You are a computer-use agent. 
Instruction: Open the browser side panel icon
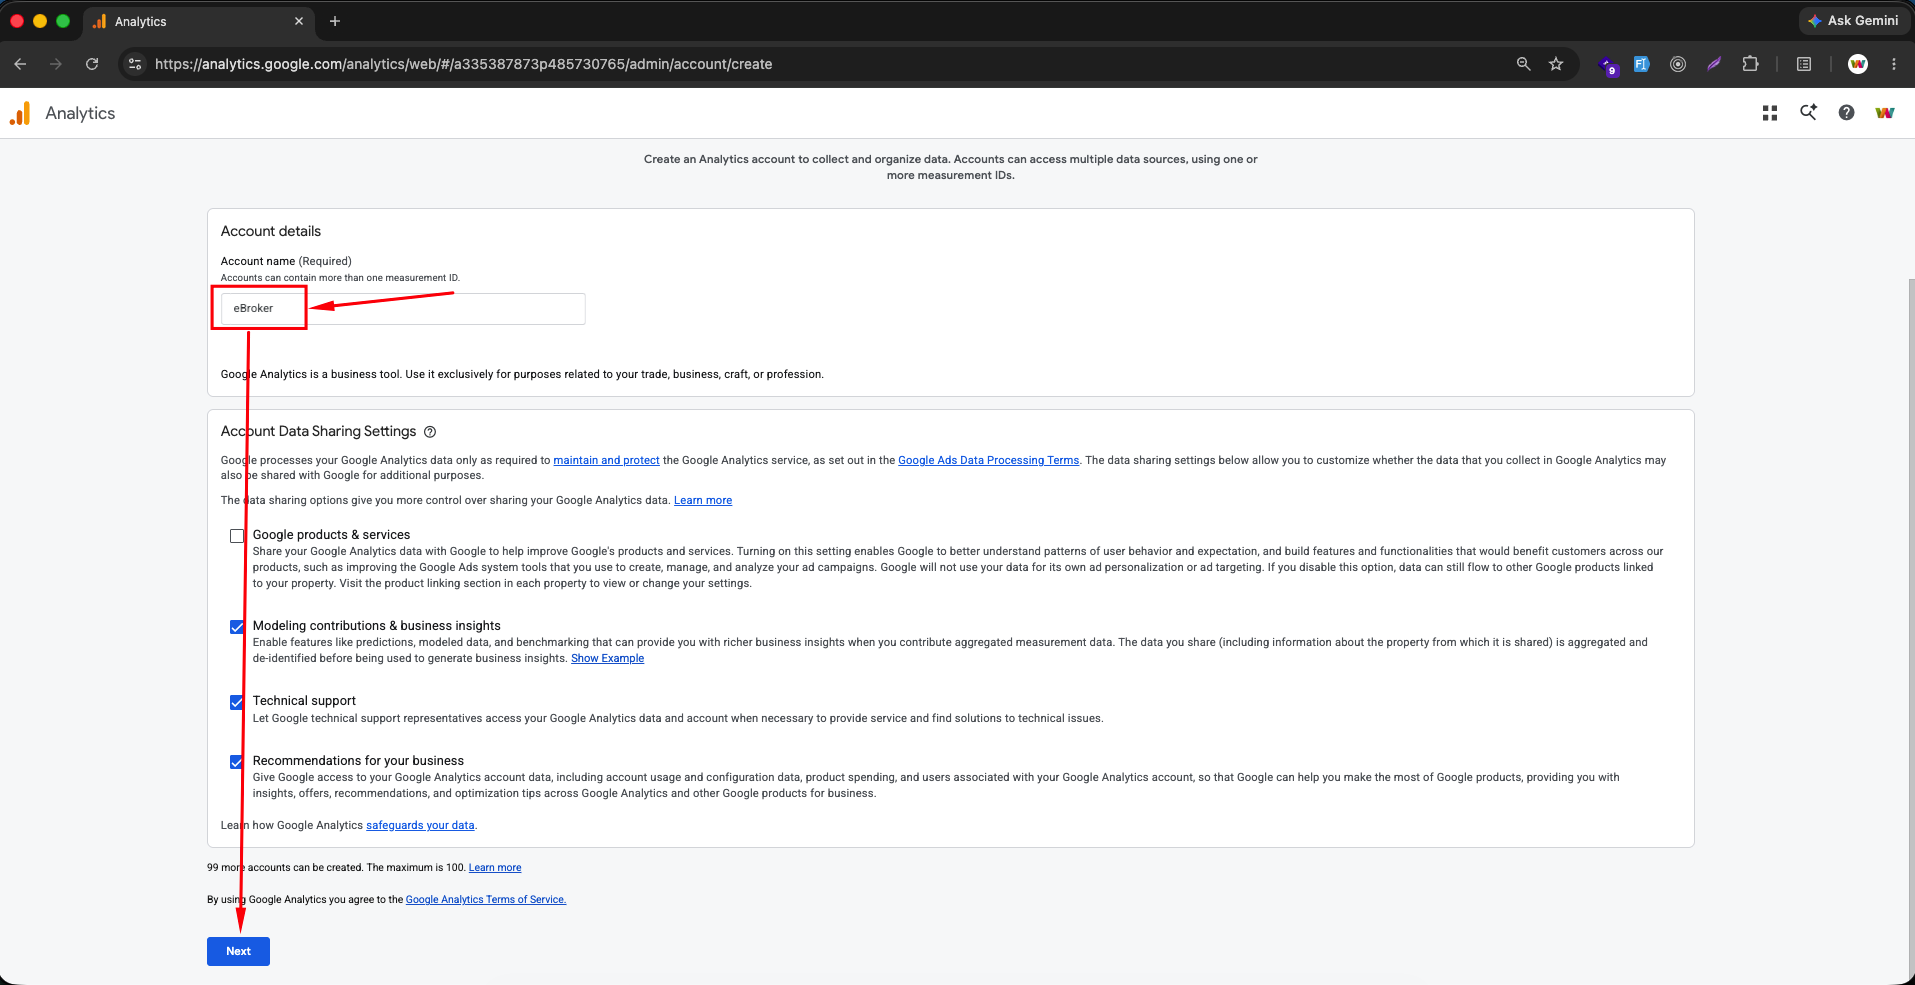(1804, 64)
